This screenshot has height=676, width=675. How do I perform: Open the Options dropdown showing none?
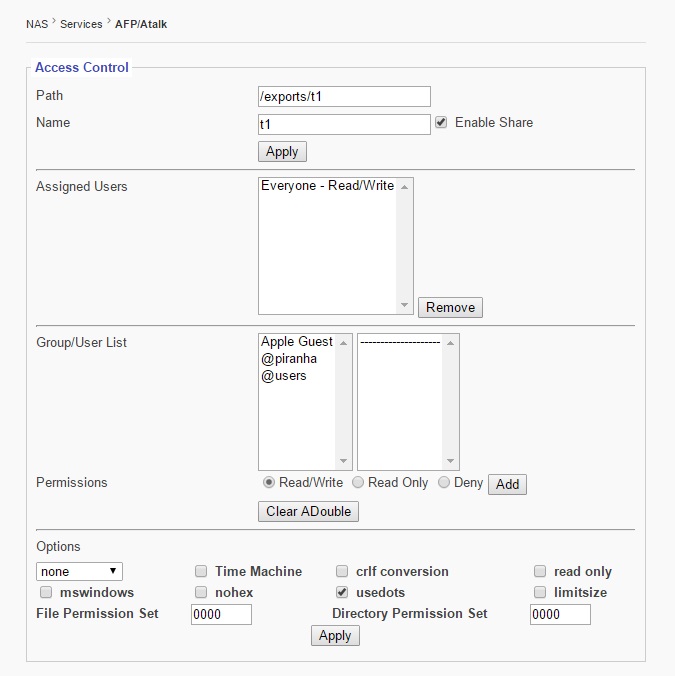[x=79, y=571]
